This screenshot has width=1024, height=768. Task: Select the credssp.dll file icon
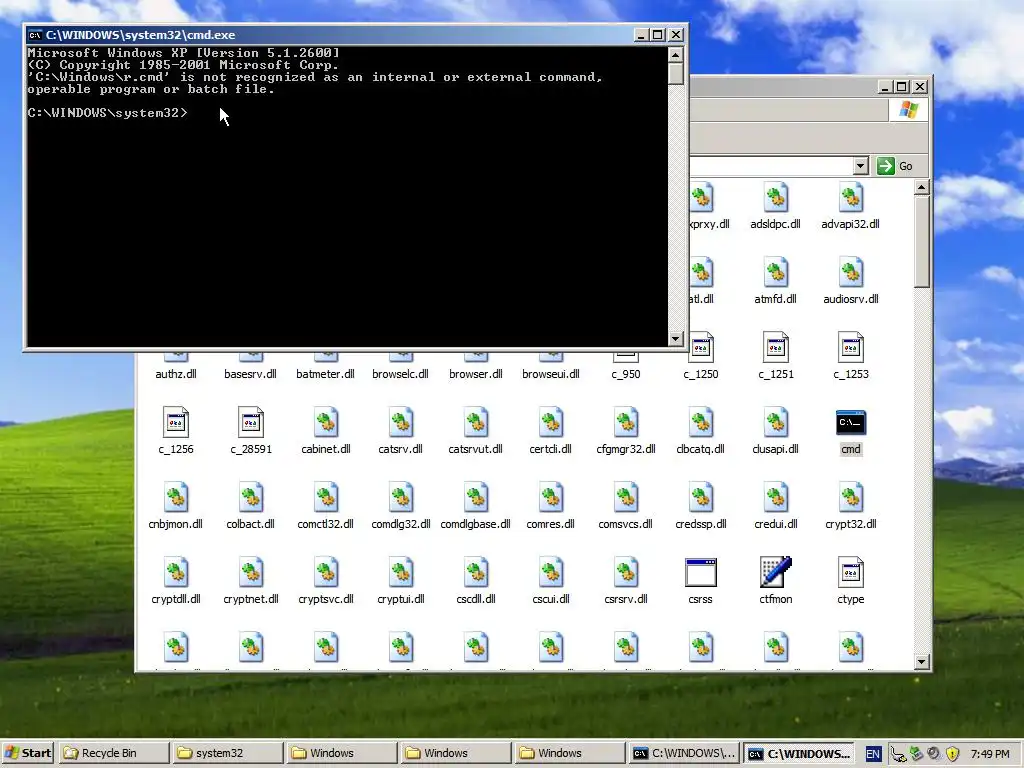pyautogui.click(x=700, y=498)
